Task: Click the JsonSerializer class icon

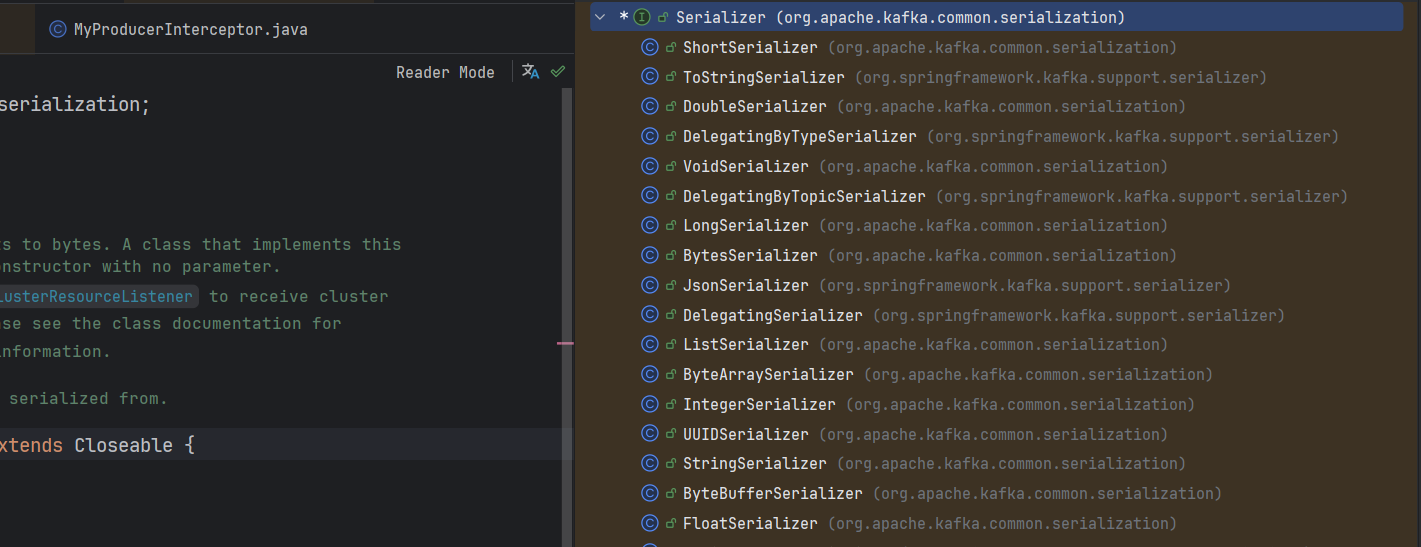Action: (x=649, y=285)
